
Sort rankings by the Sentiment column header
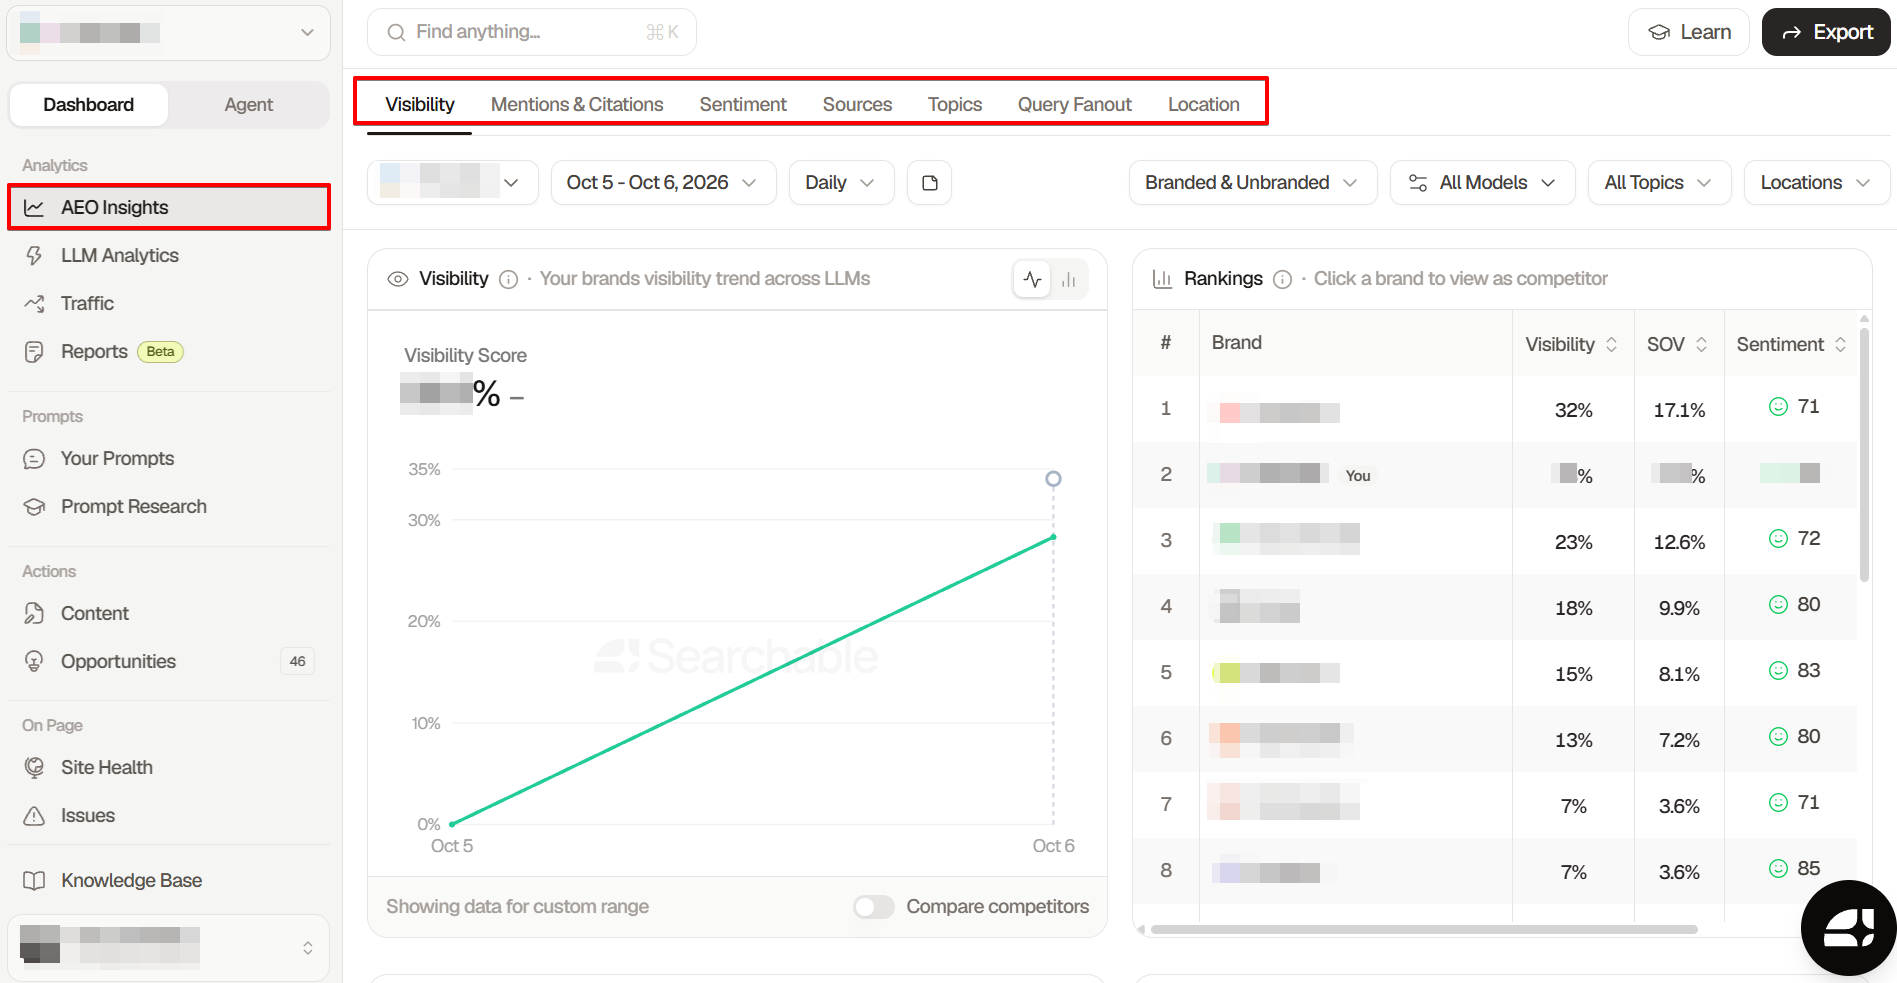point(1791,344)
